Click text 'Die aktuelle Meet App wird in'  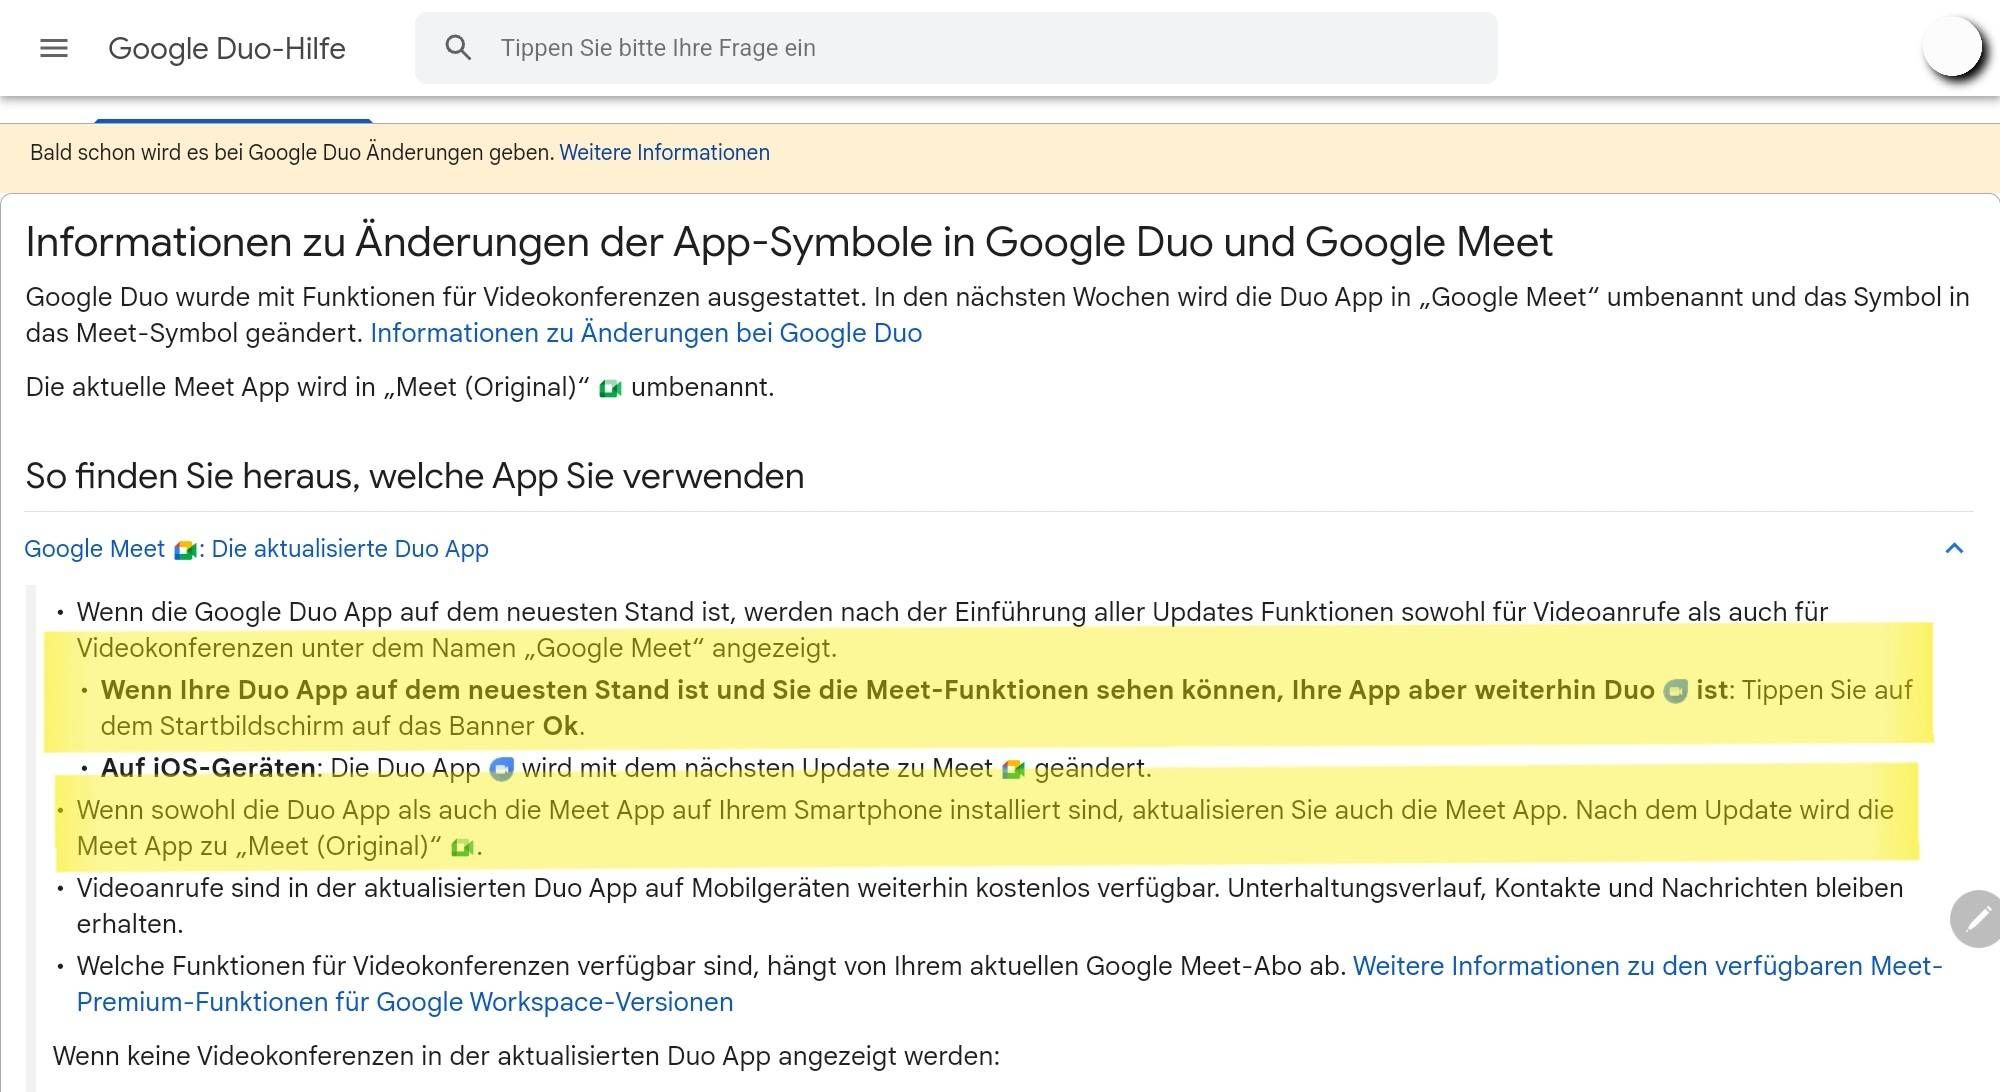[x=201, y=387]
